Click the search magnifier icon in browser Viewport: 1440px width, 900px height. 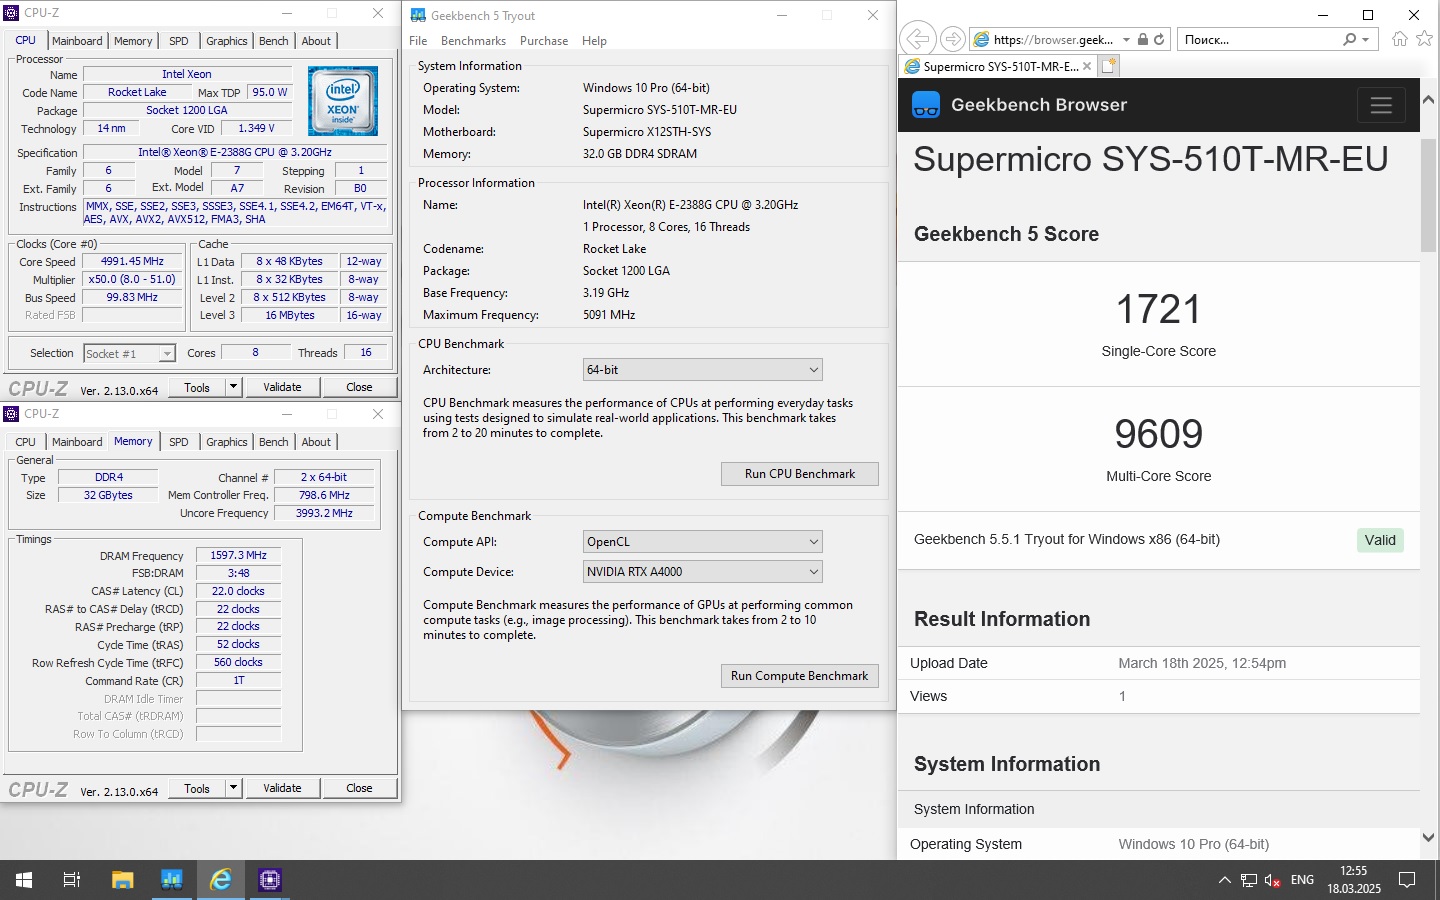1350,39
